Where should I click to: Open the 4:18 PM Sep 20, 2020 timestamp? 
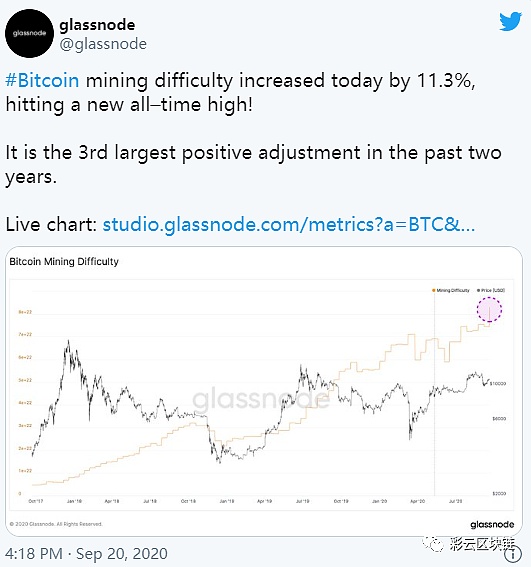86,554
